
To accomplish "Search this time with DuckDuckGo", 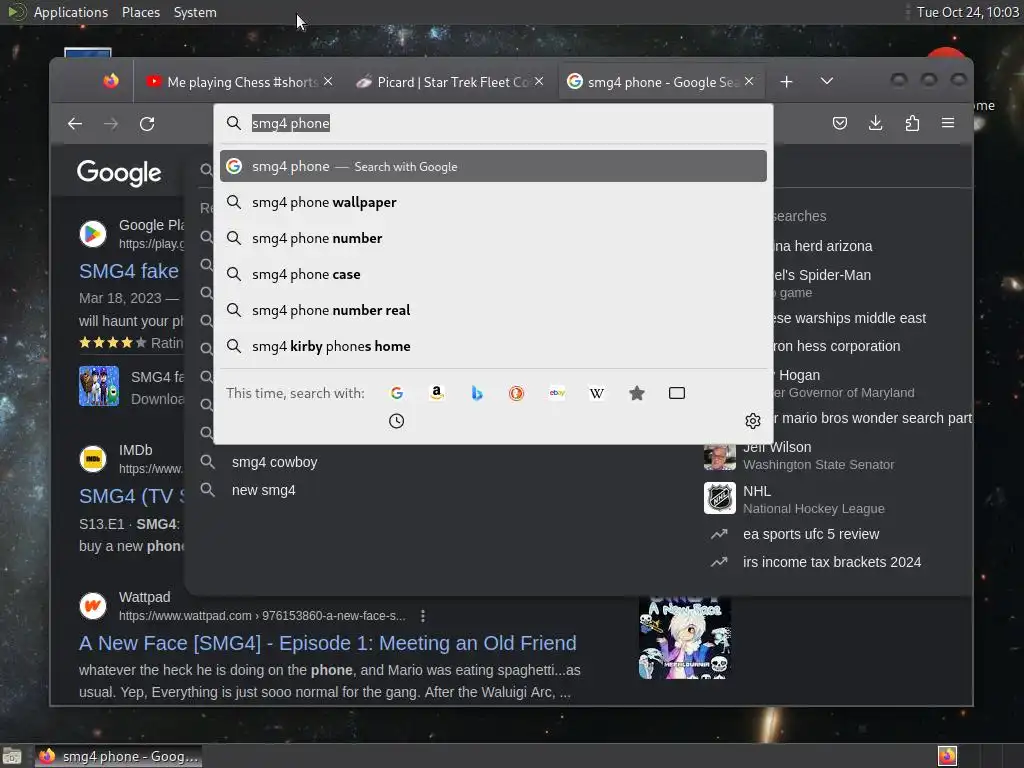I will point(517,393).
